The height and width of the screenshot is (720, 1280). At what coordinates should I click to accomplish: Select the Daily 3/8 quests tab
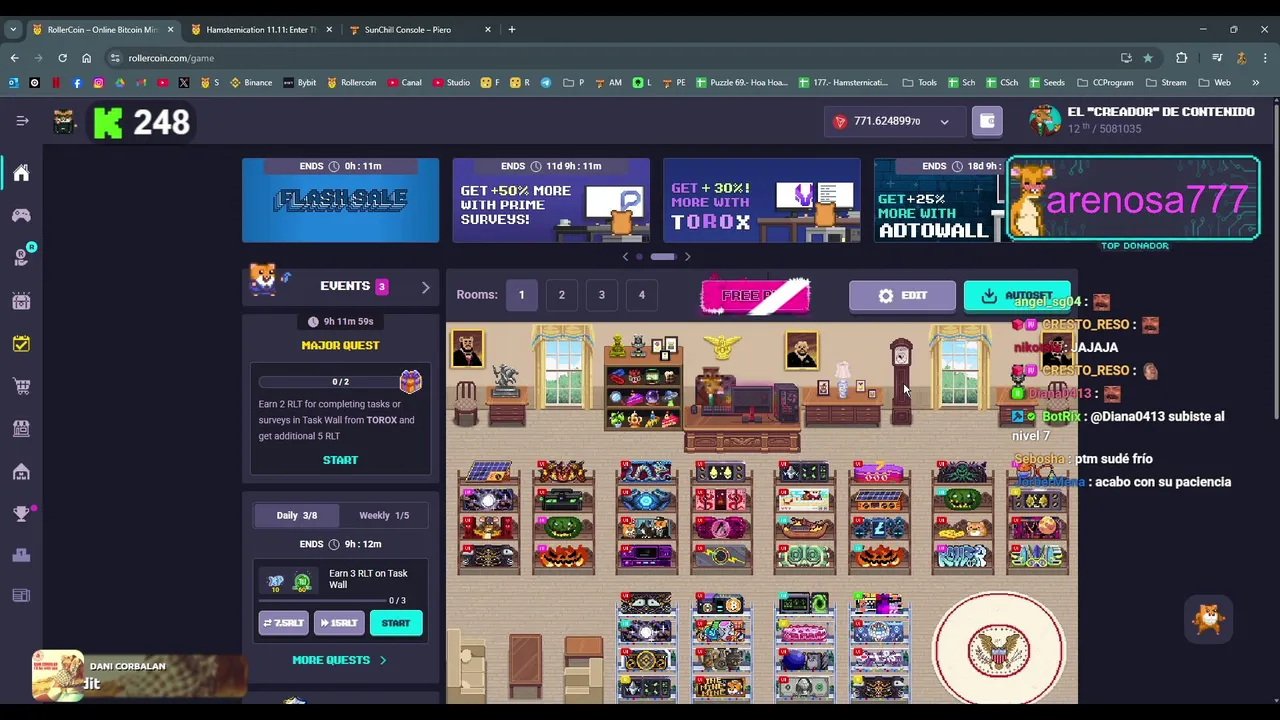296,515
